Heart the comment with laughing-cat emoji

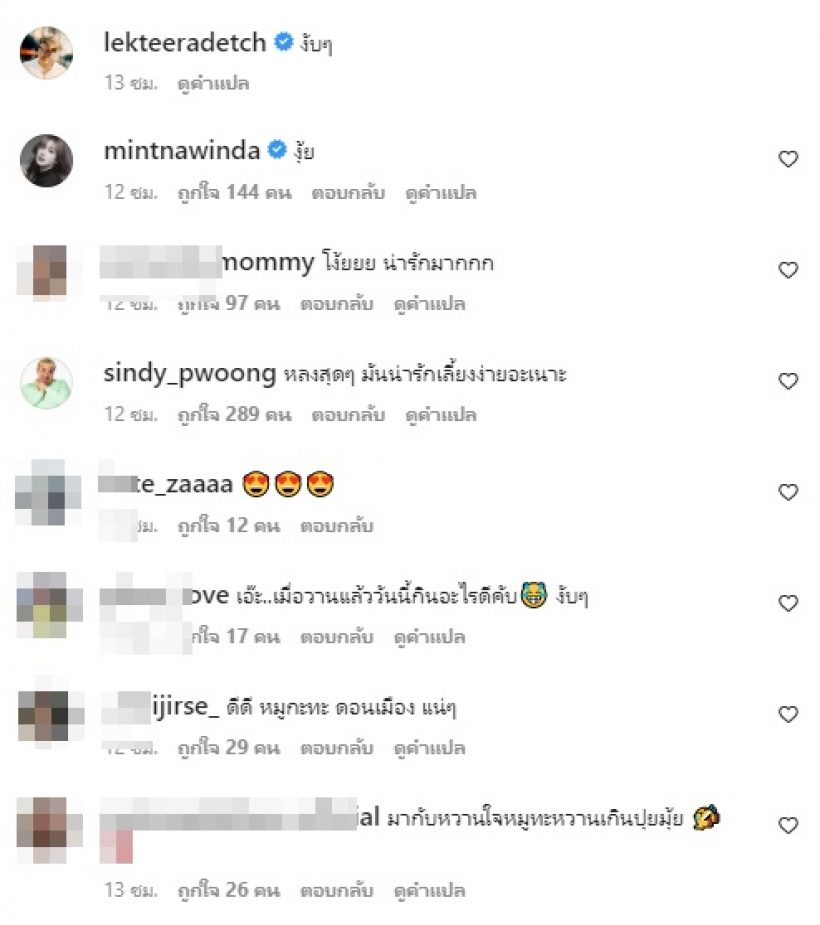tap(788, 602)
